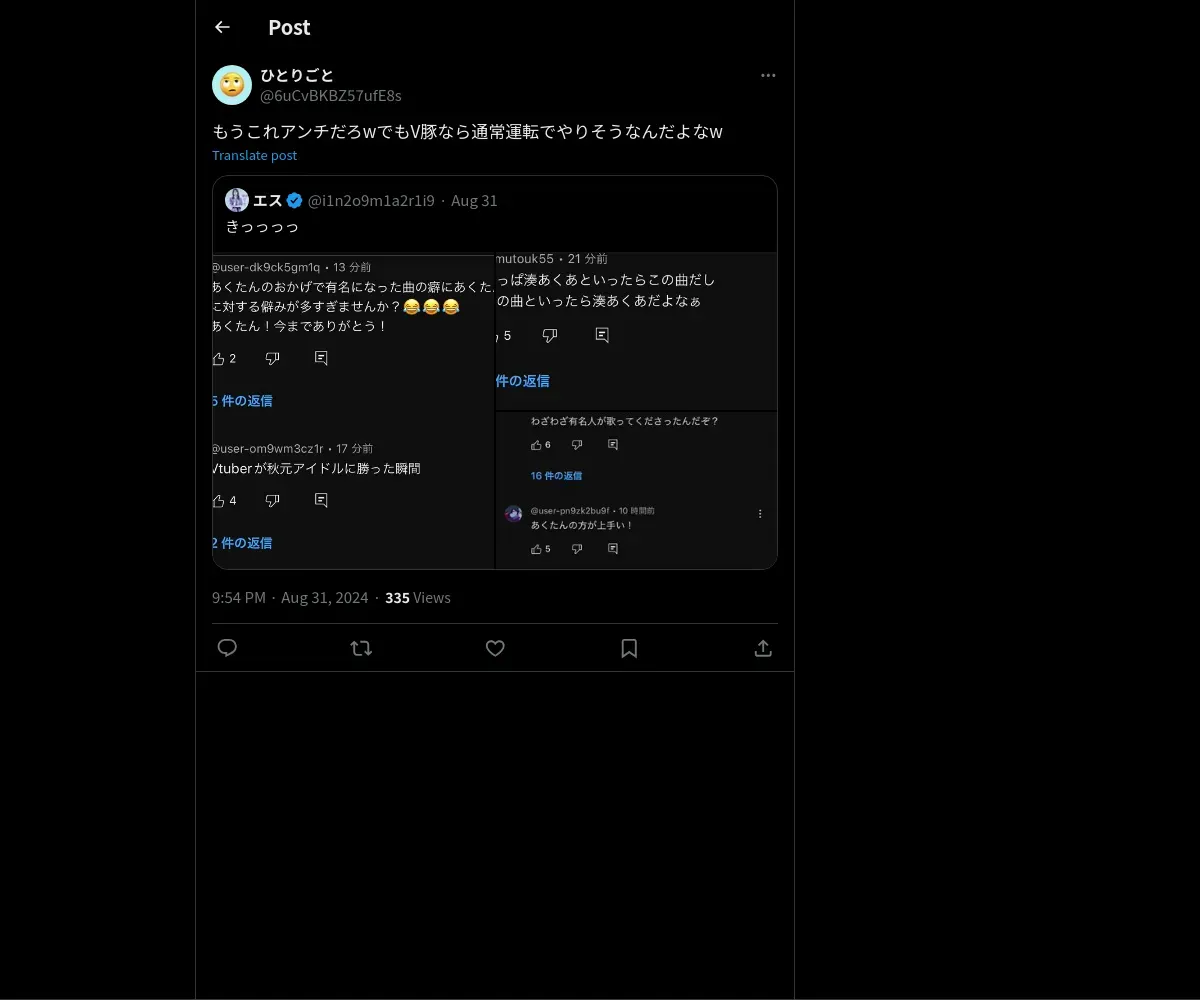Open ひとりごと display name
The height and width of the screenshot is (1000, 1200).
[x=297, y=75]
